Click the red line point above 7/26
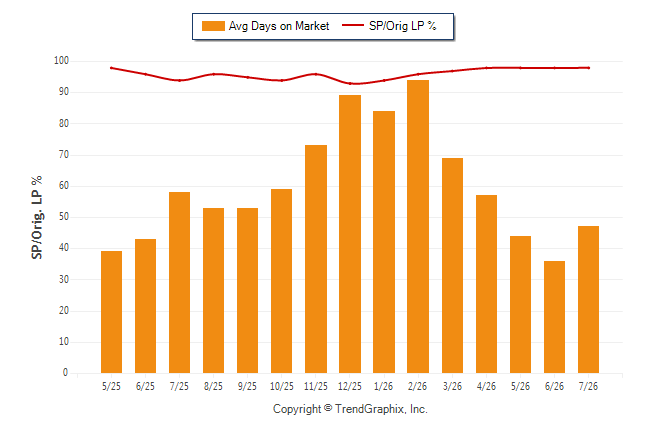 click(588, 68)
